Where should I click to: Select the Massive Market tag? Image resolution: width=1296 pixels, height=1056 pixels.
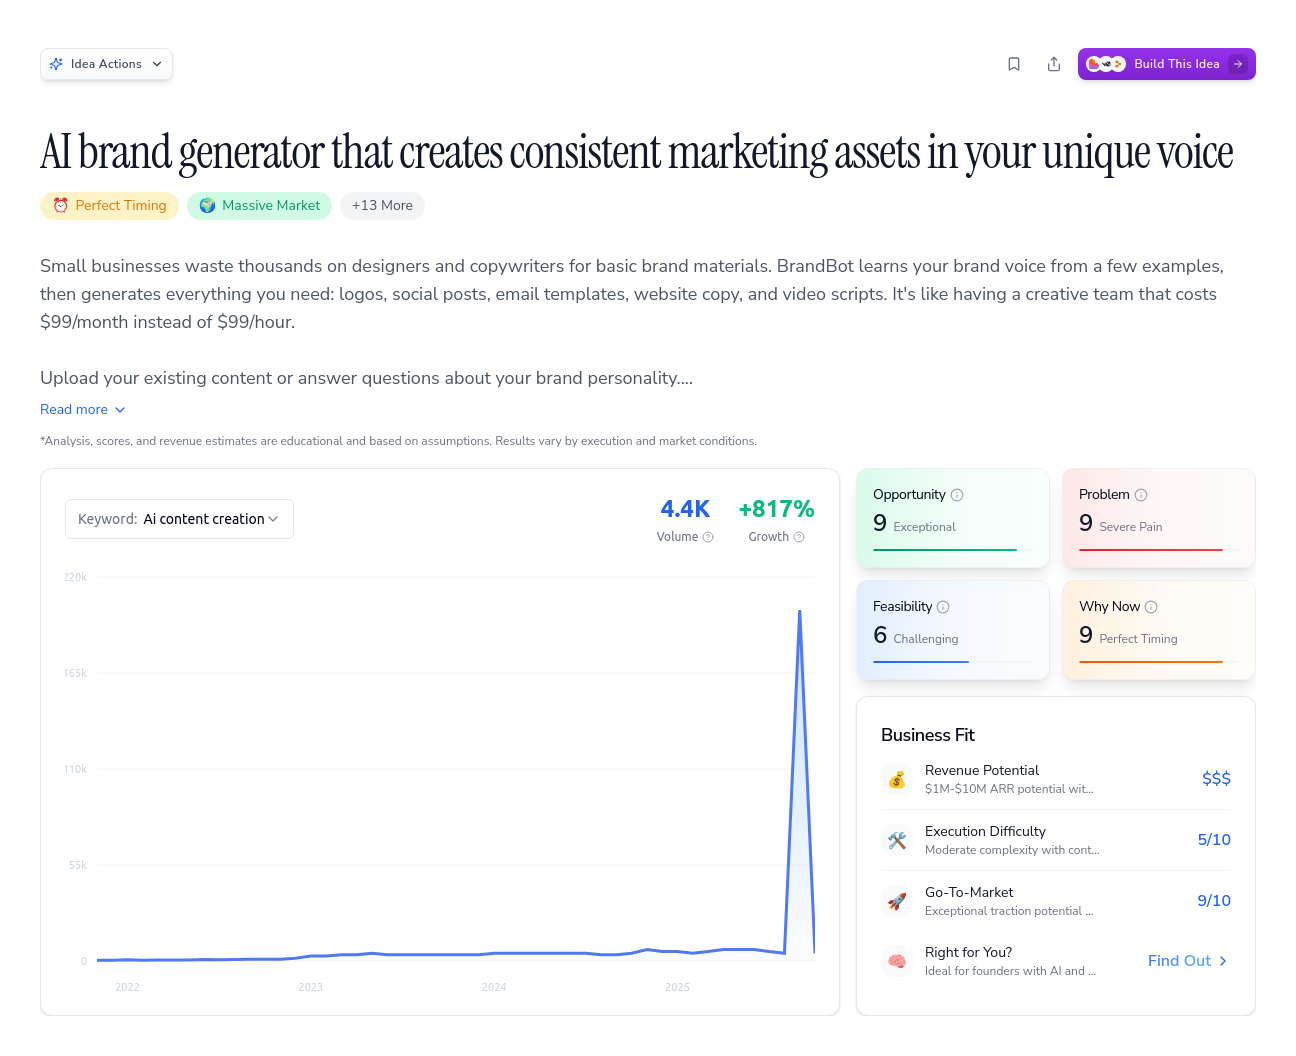click(259, 205)
